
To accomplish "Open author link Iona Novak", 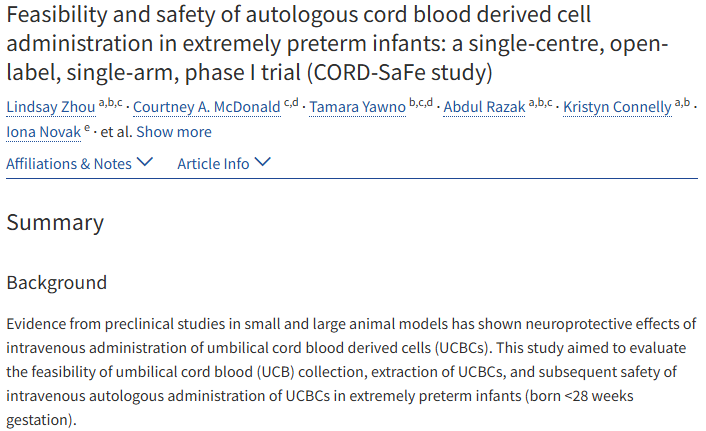I will pos(44,132).
